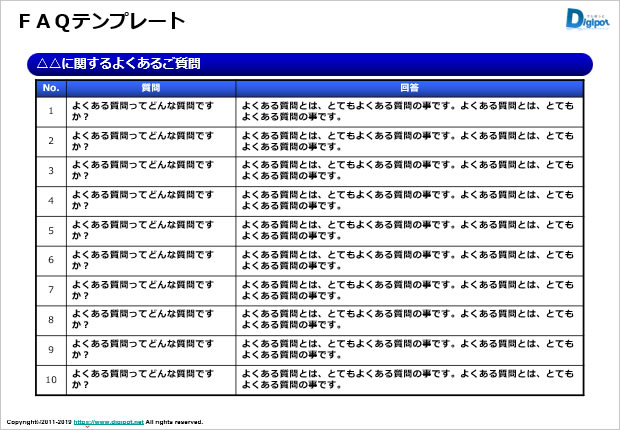Open the www.digipot.net link in the footer
The height and width of the screenshot is (430, 620).
point(108,422)
